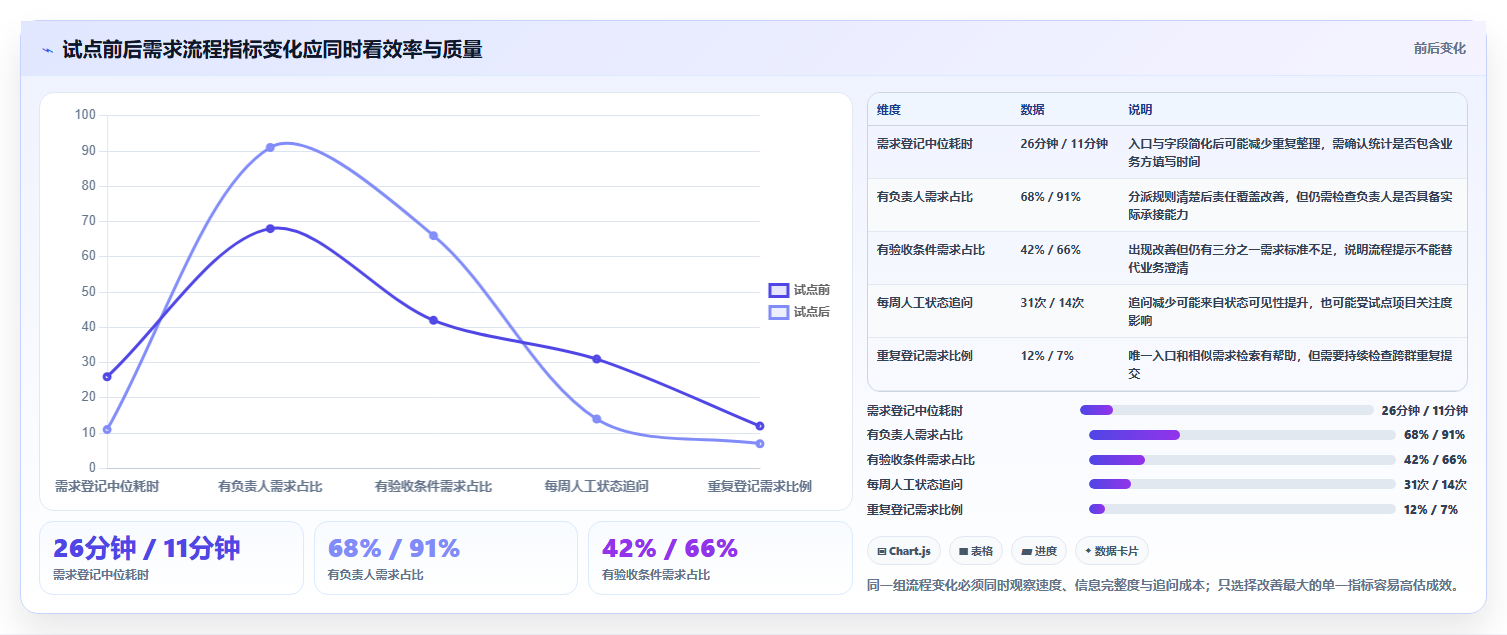Click description starting 出现改善但仍有

point(1290,258)
